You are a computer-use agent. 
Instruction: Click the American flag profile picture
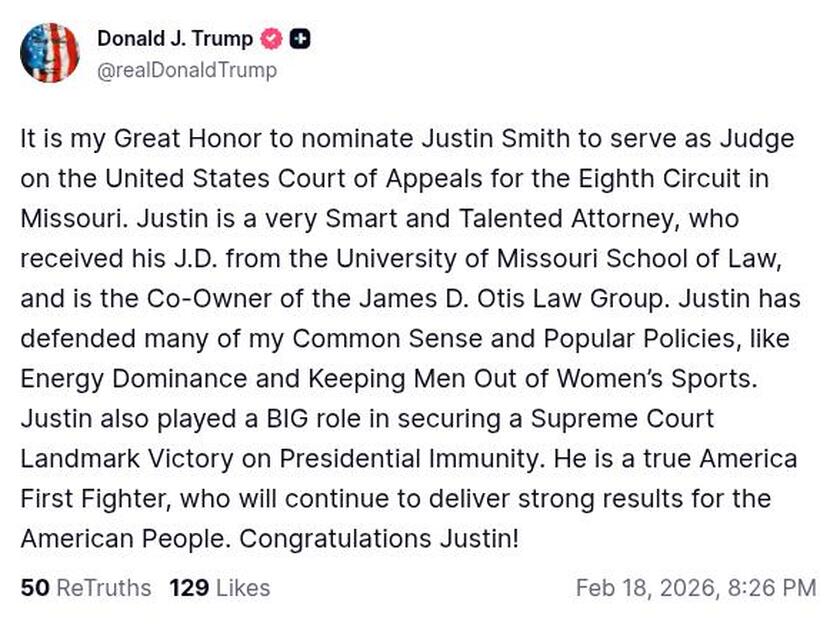click(x=52, y=54)
